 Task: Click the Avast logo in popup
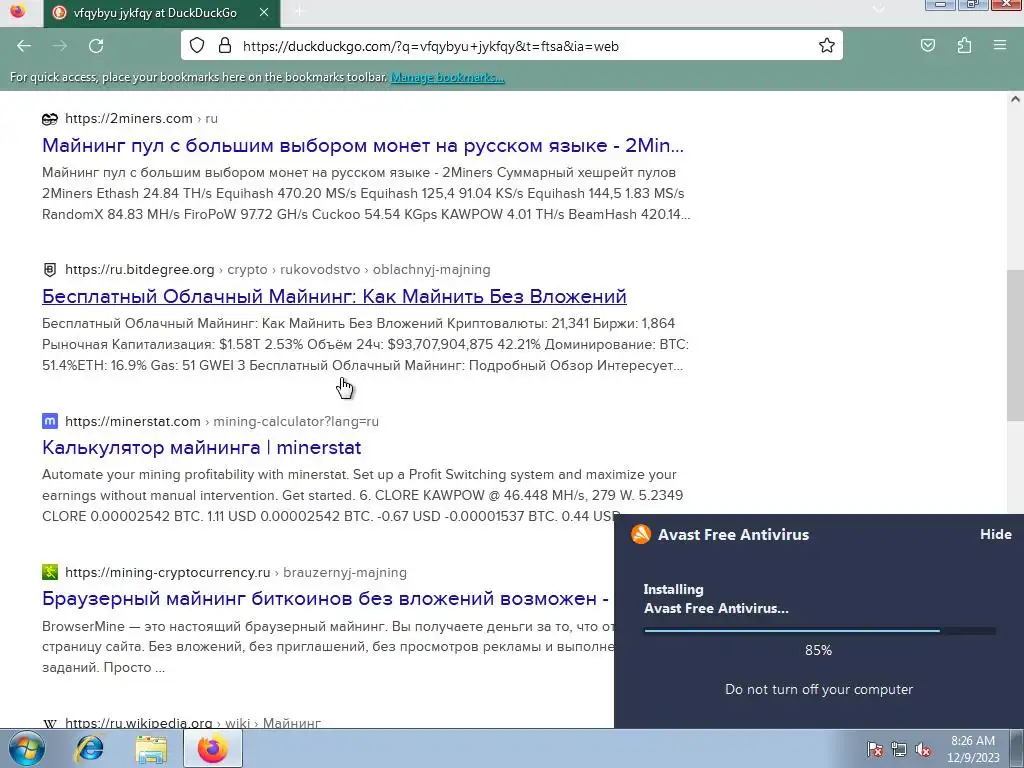[641, 534]
